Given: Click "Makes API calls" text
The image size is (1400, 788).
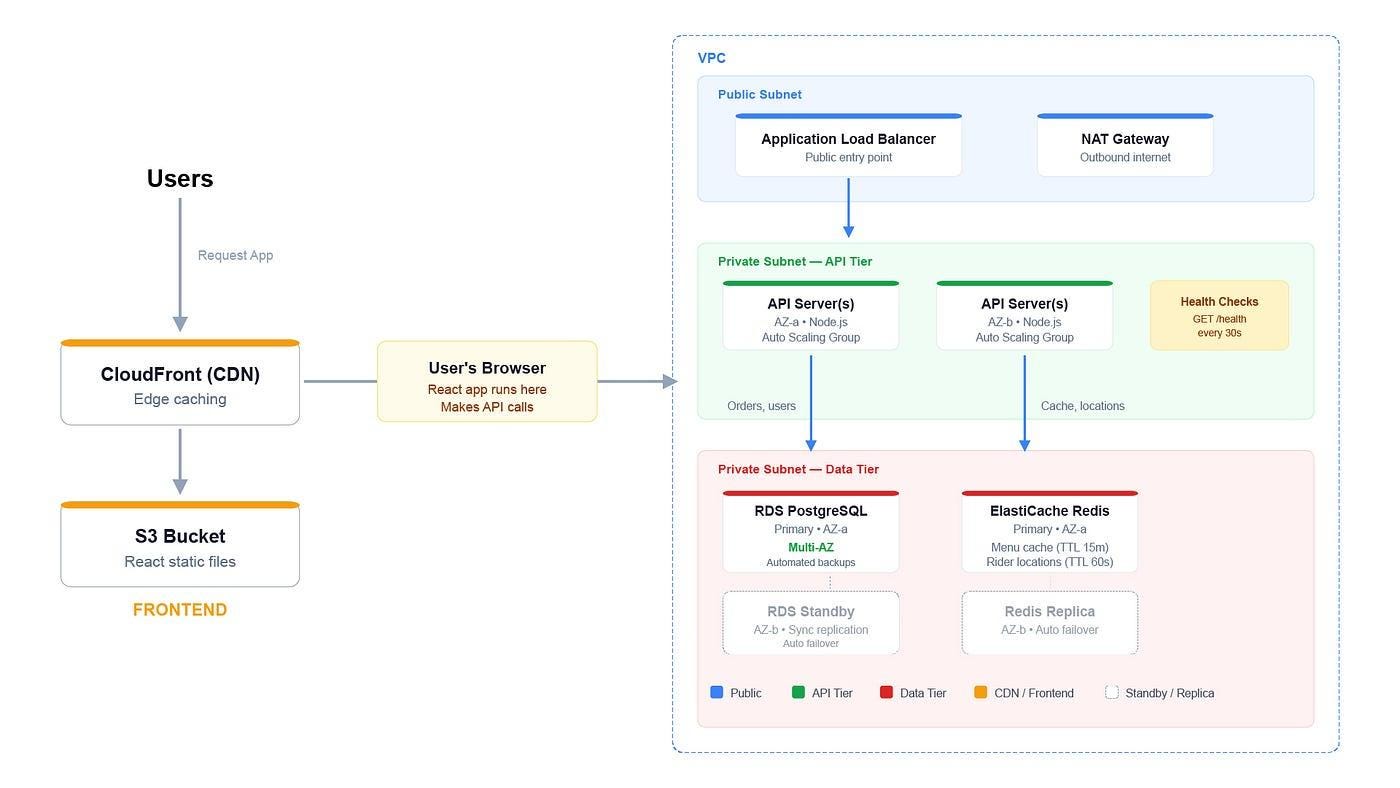Looking at the screenshot, I should pyautogui.click(x=487, y=407).
